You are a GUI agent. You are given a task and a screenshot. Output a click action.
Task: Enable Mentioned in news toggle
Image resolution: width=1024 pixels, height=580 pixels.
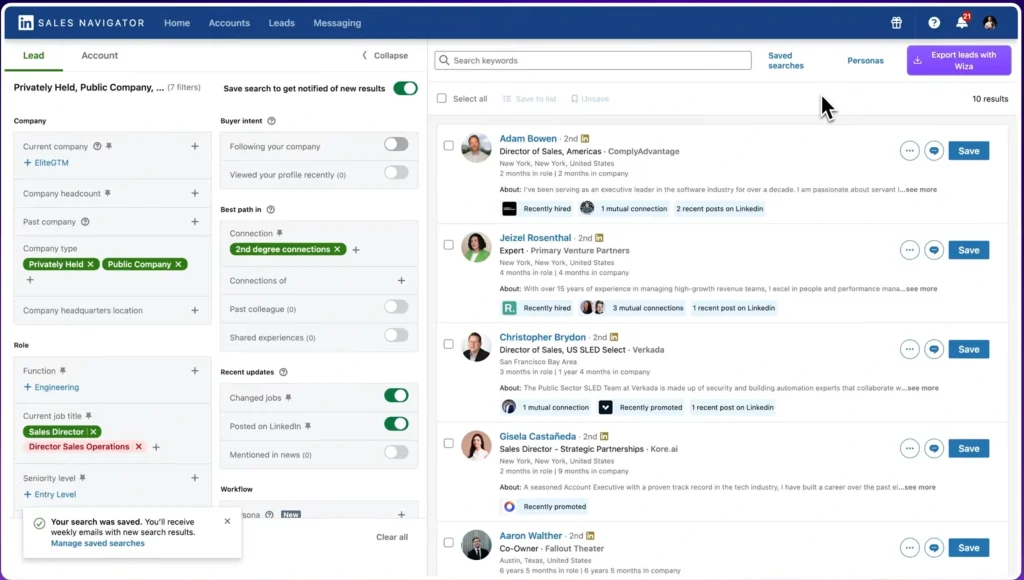(396, 453)
